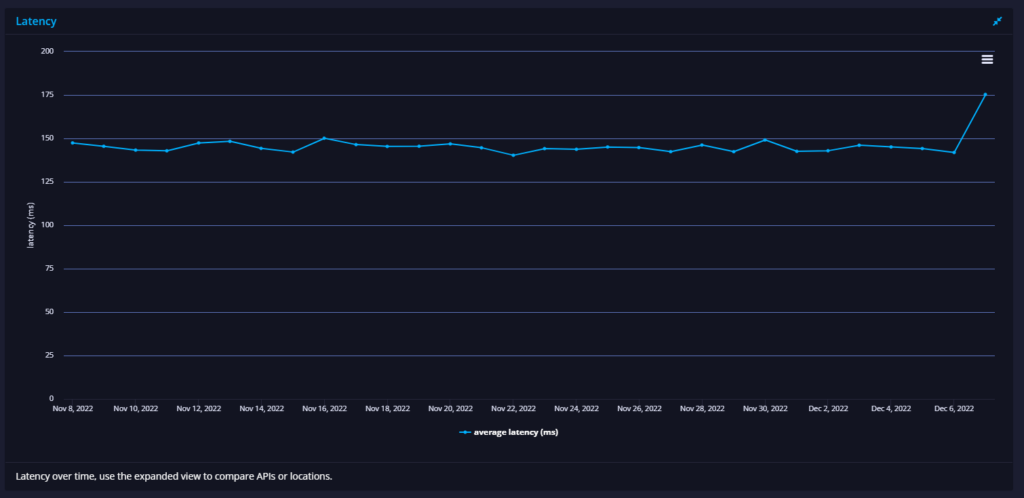Screen dimensions: 1024x498
Task: Click the Nov 16, 2022 peak data point
Action: coord(324,138)
